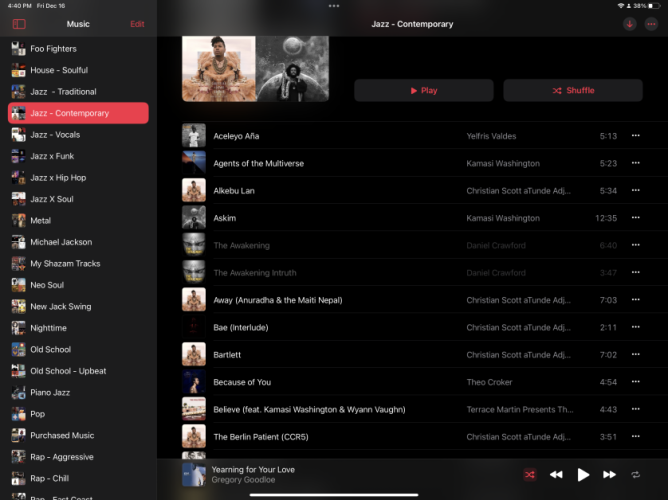Open more options for The Awakening
The image size is (668, 500).
point(635,245)
